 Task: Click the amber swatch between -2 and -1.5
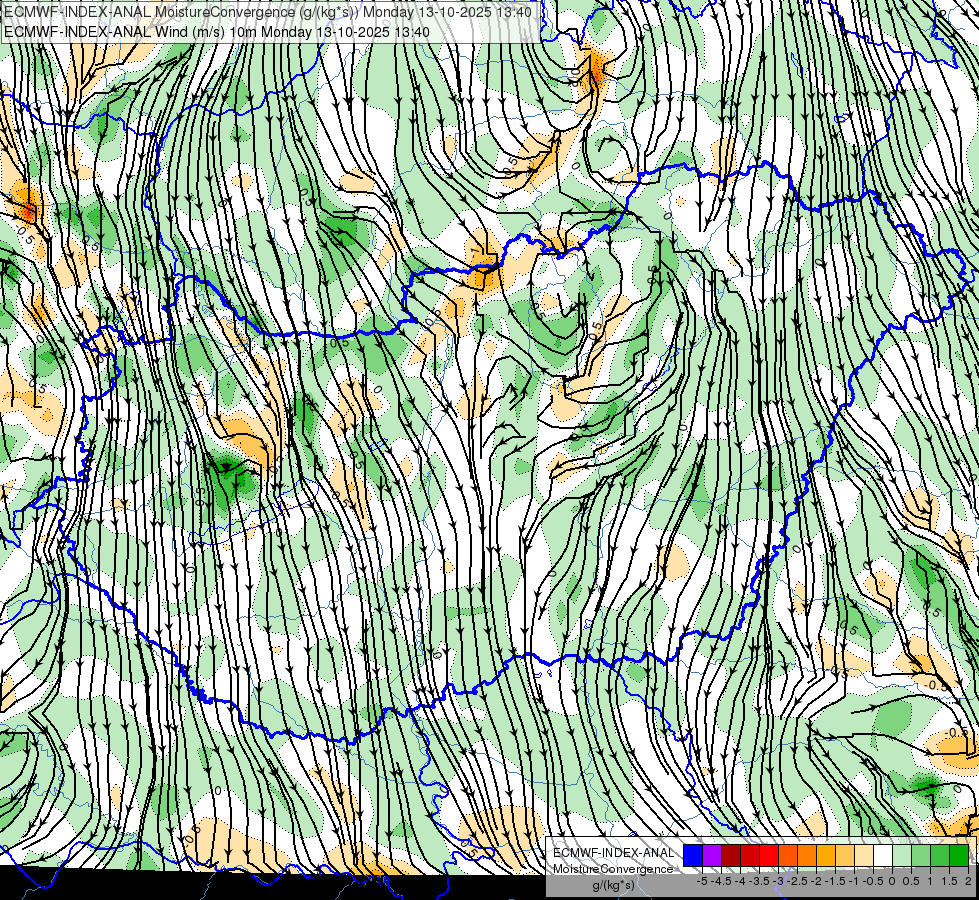coord(826,855)
